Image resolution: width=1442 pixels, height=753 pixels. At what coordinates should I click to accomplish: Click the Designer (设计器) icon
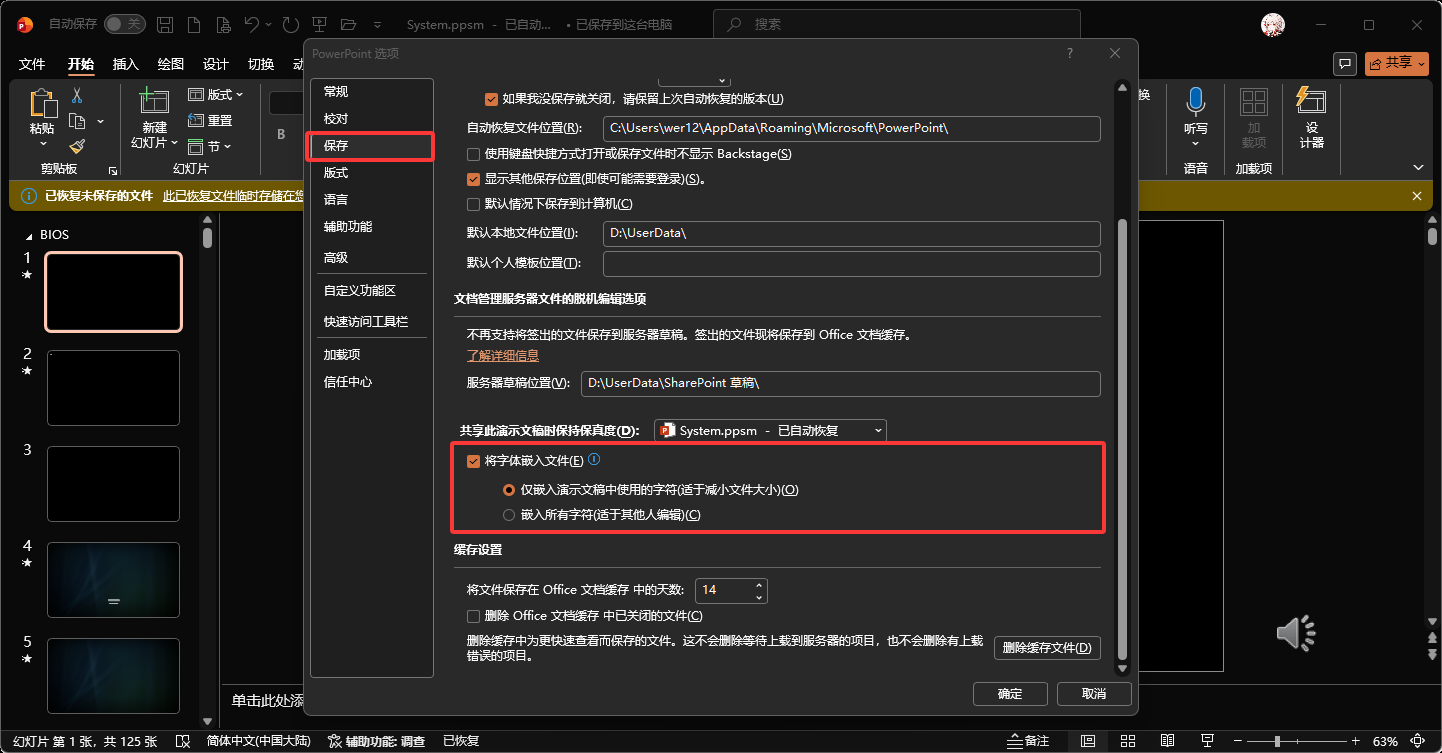tap(1311, 101)
